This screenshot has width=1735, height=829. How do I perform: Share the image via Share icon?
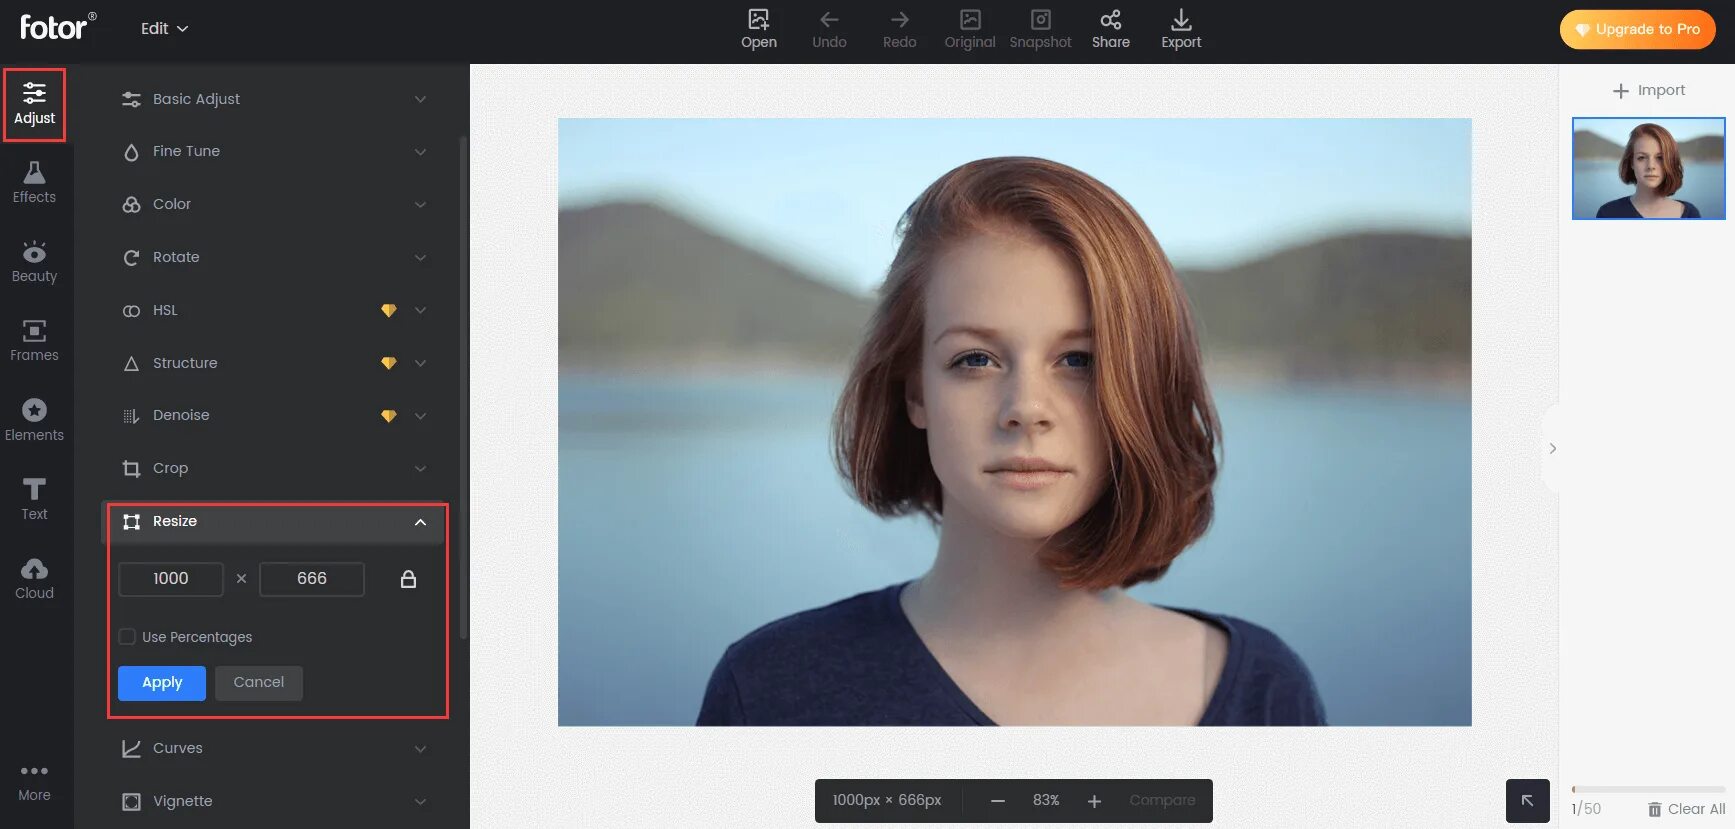point(1110,20)
